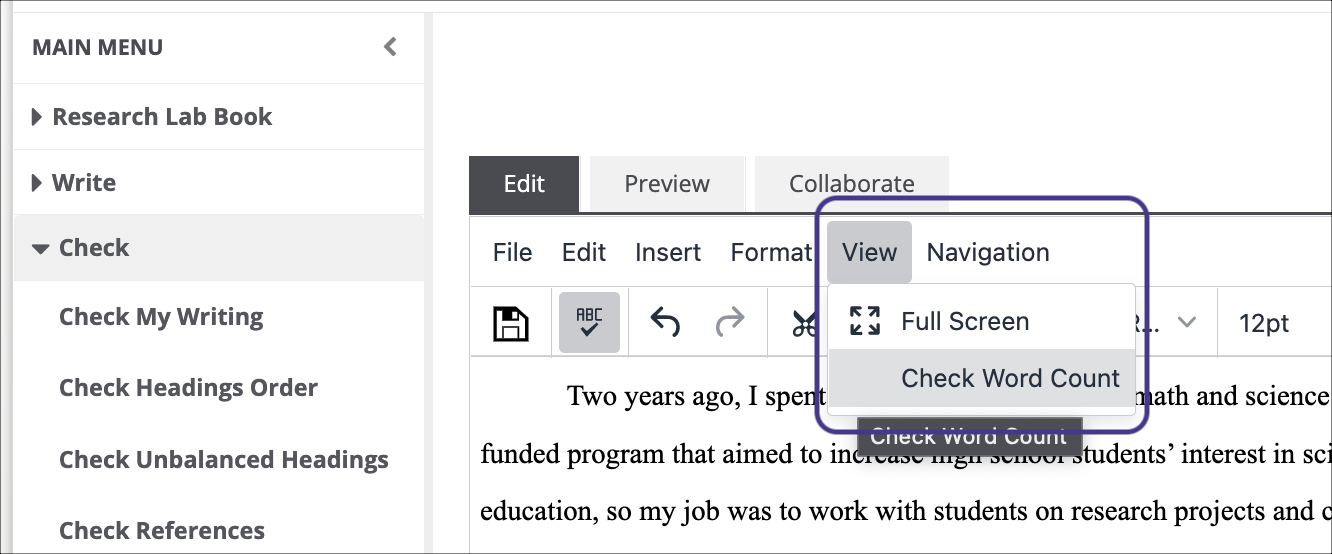Switch to the Collaborate tab

[851, 184]
